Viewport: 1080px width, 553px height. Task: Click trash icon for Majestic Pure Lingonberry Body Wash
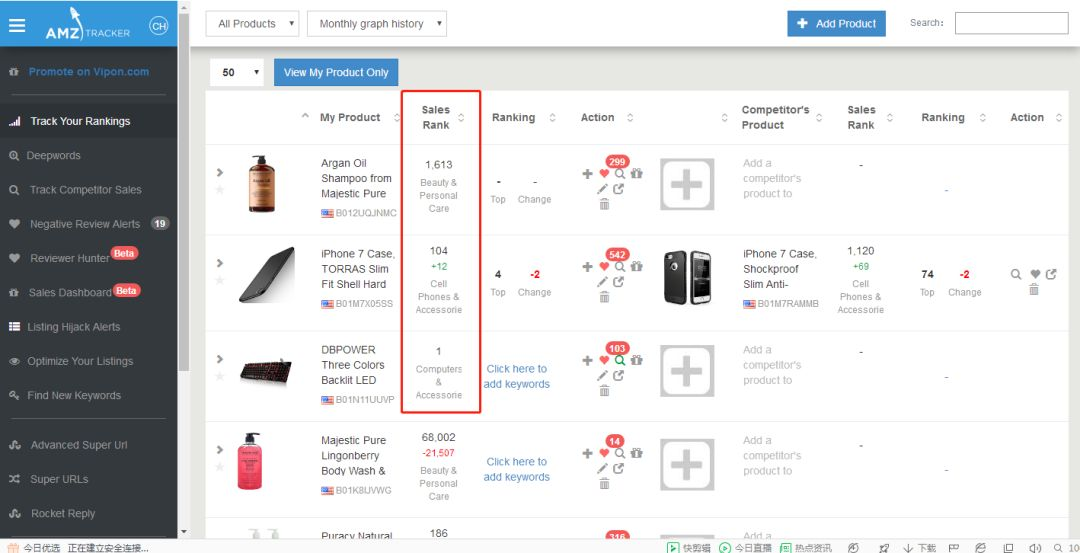pyautogui.click(x=604, y=484)
